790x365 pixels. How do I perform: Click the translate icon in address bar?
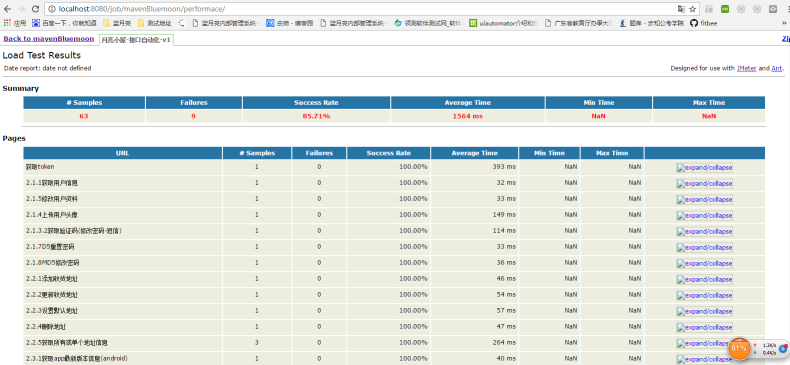click(681, 9)
